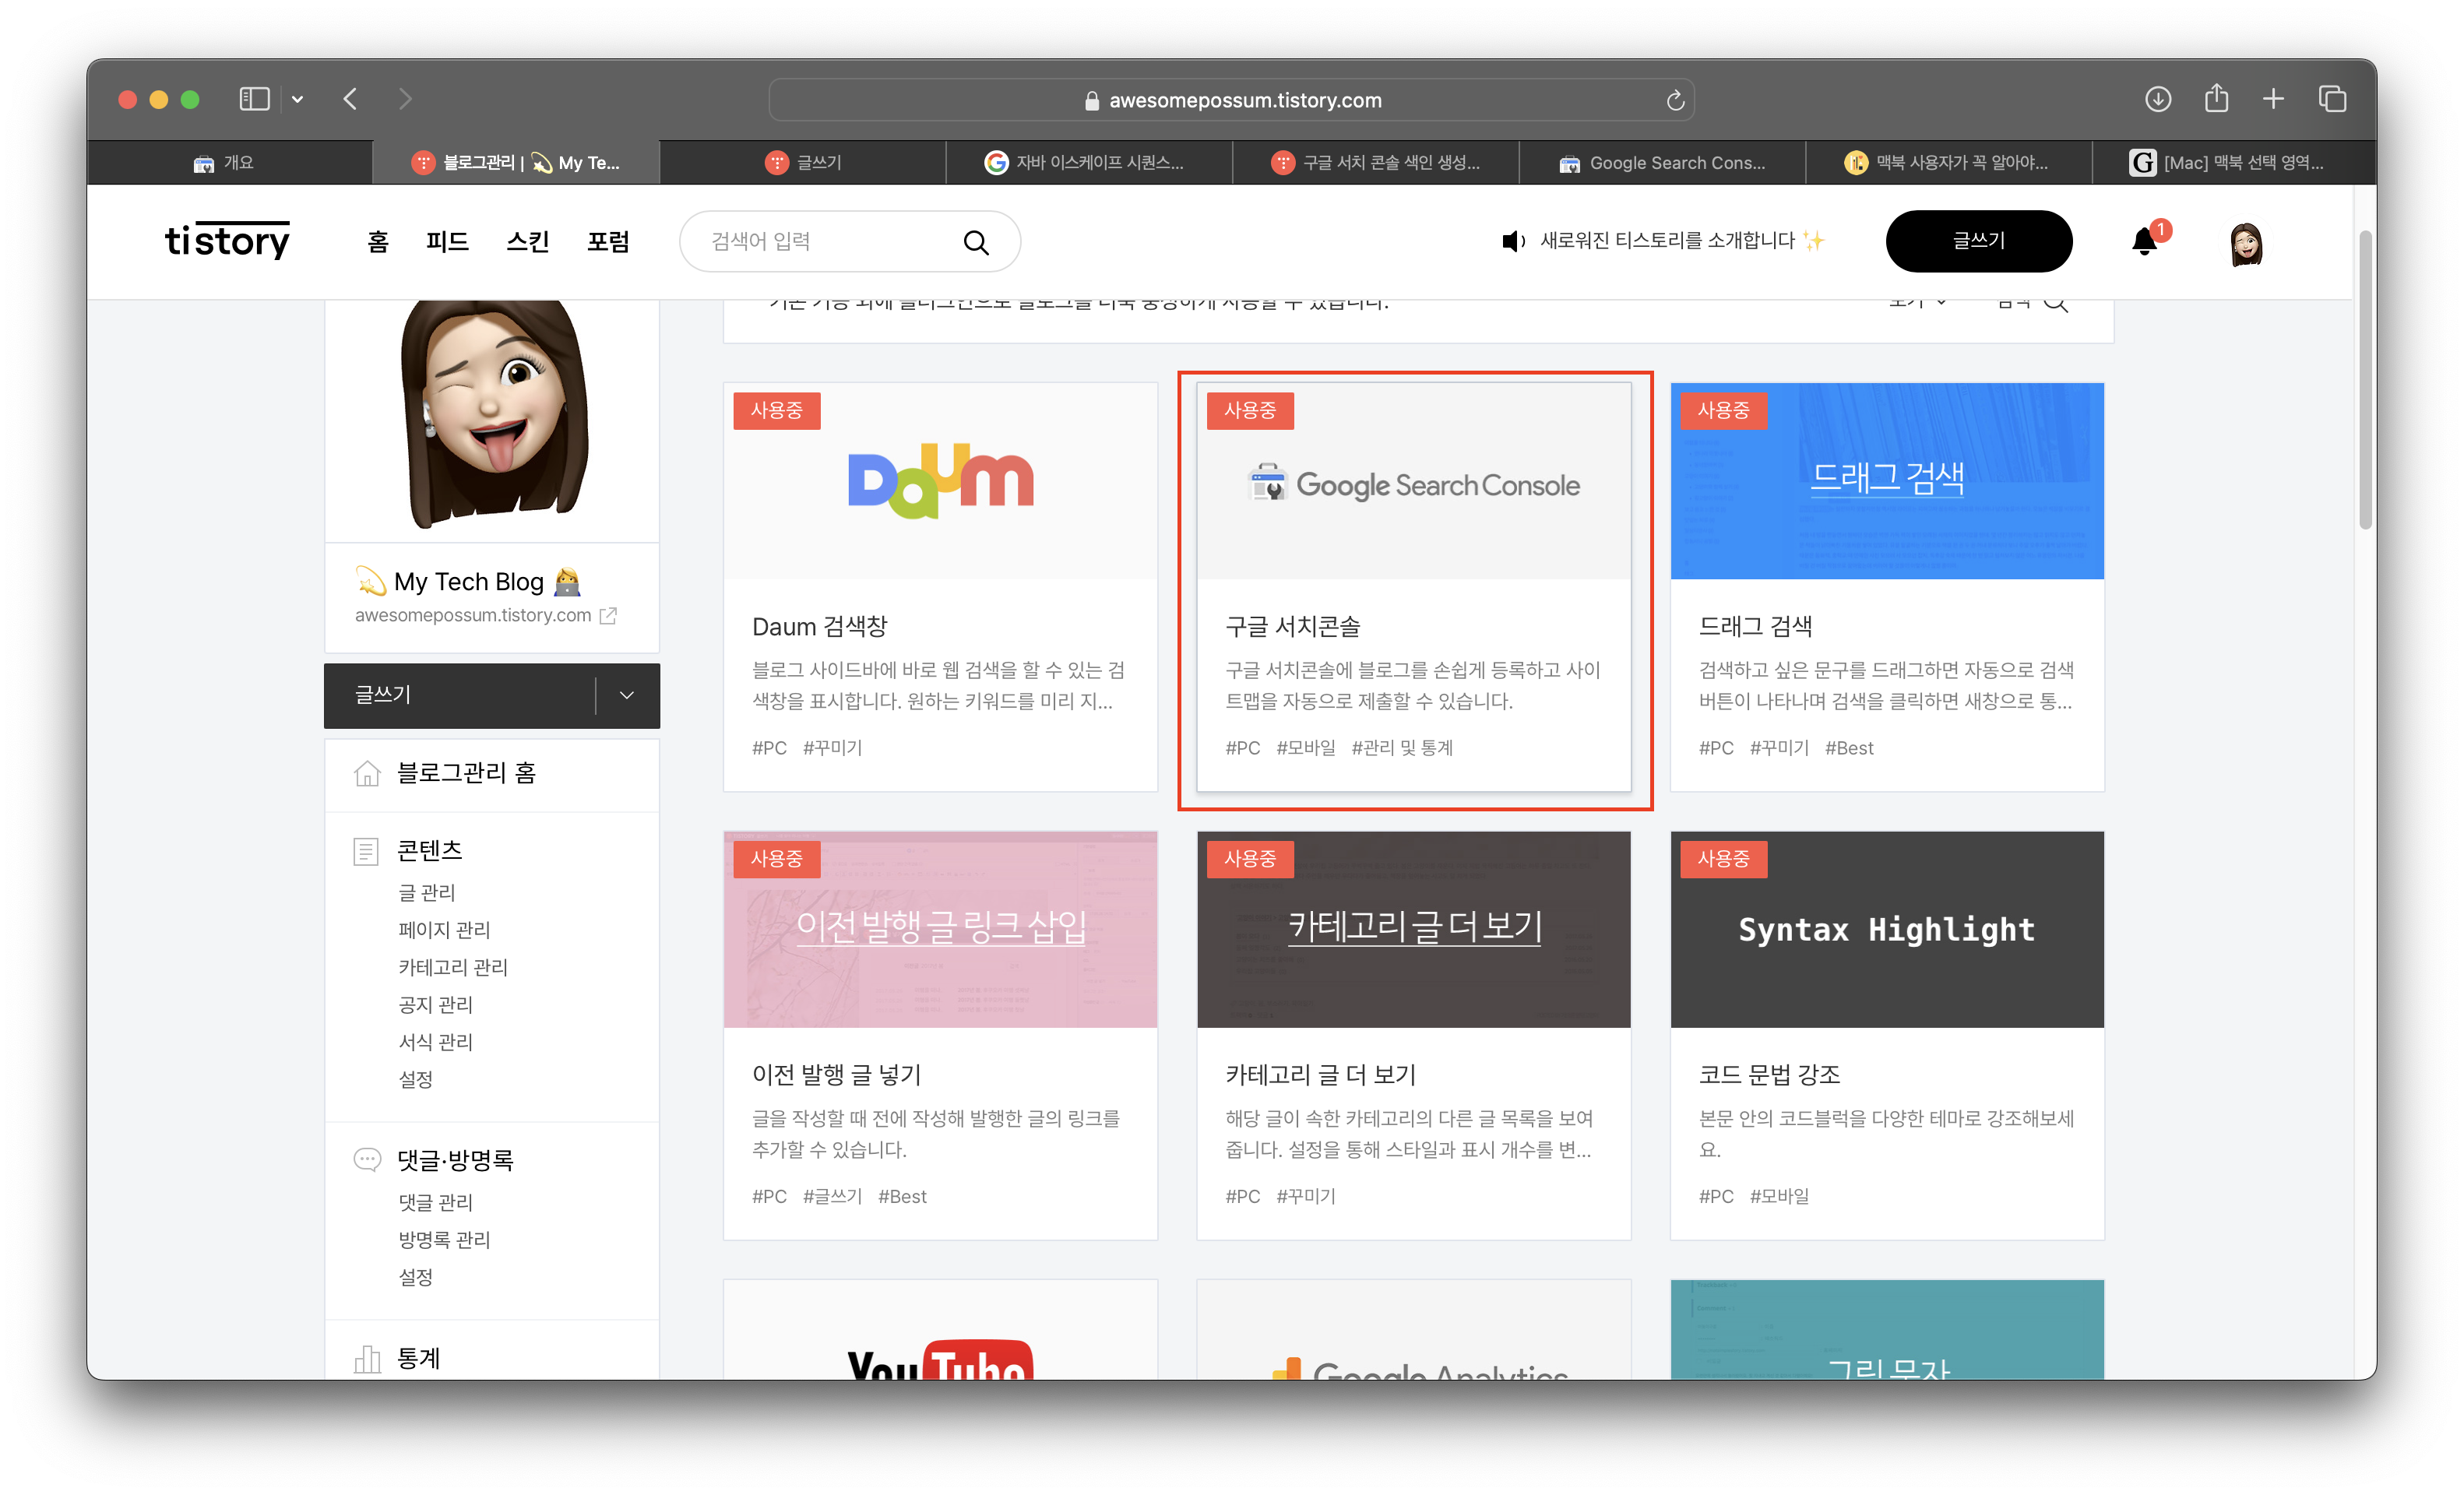
Task: Open 공지 관리 in the sidebar
Action: pyautogui.click(x=436, y=1004)
